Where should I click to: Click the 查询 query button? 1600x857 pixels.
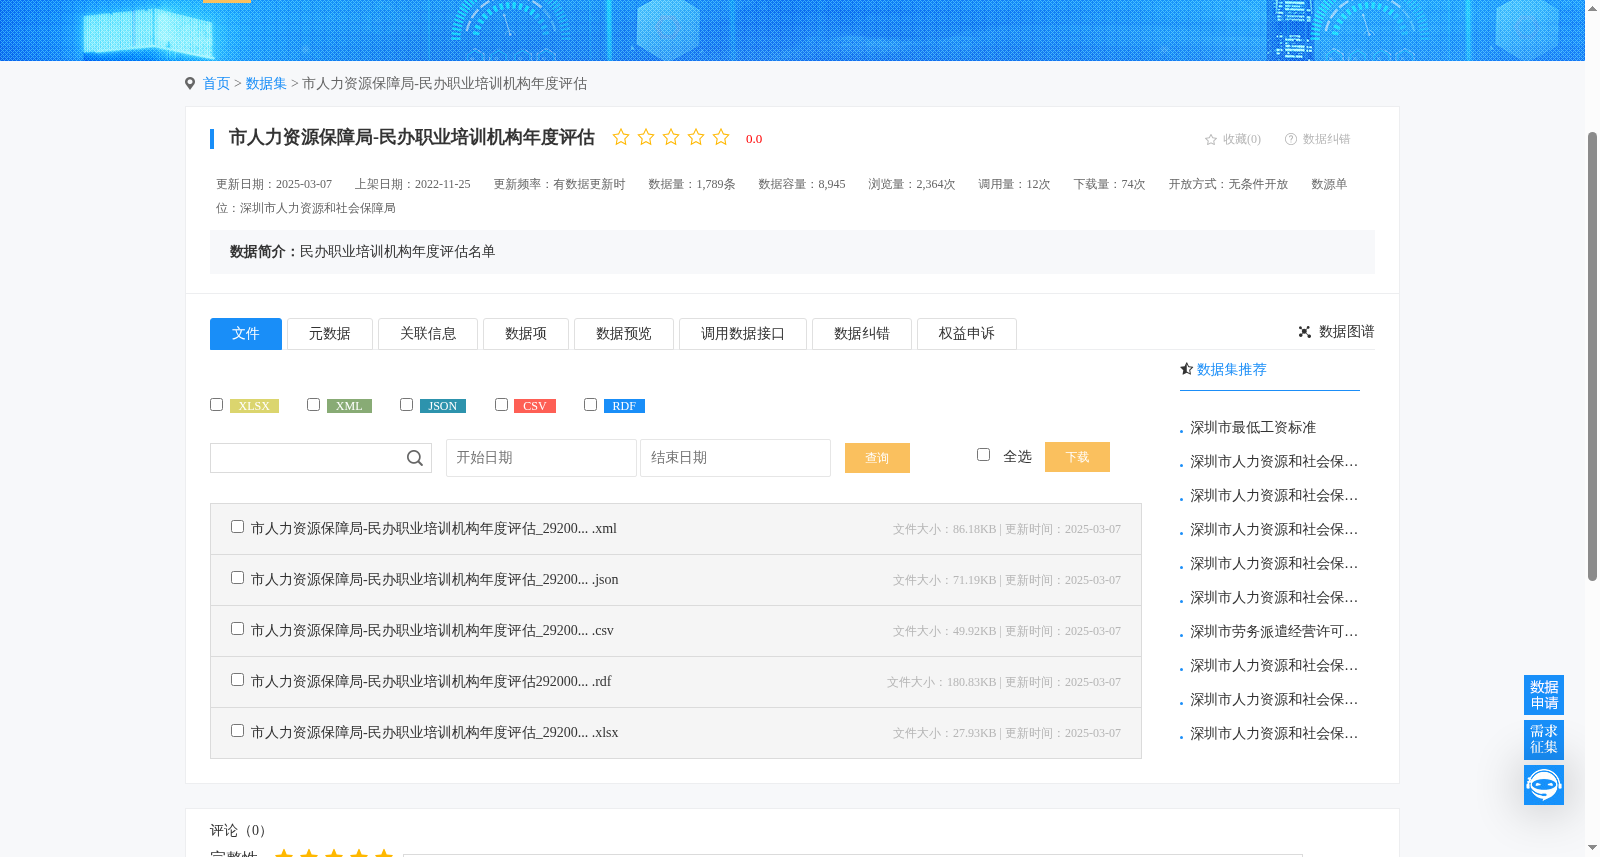(877, 458)
